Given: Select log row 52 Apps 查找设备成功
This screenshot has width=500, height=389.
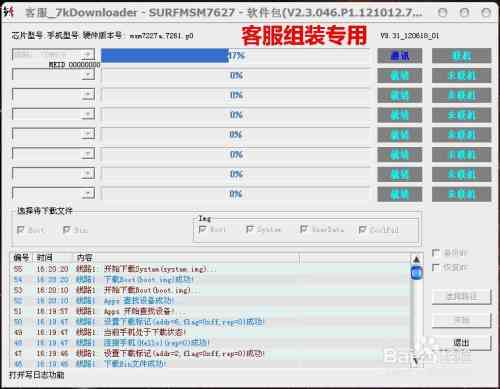Looking at the screenshot, I should point(211,301).
